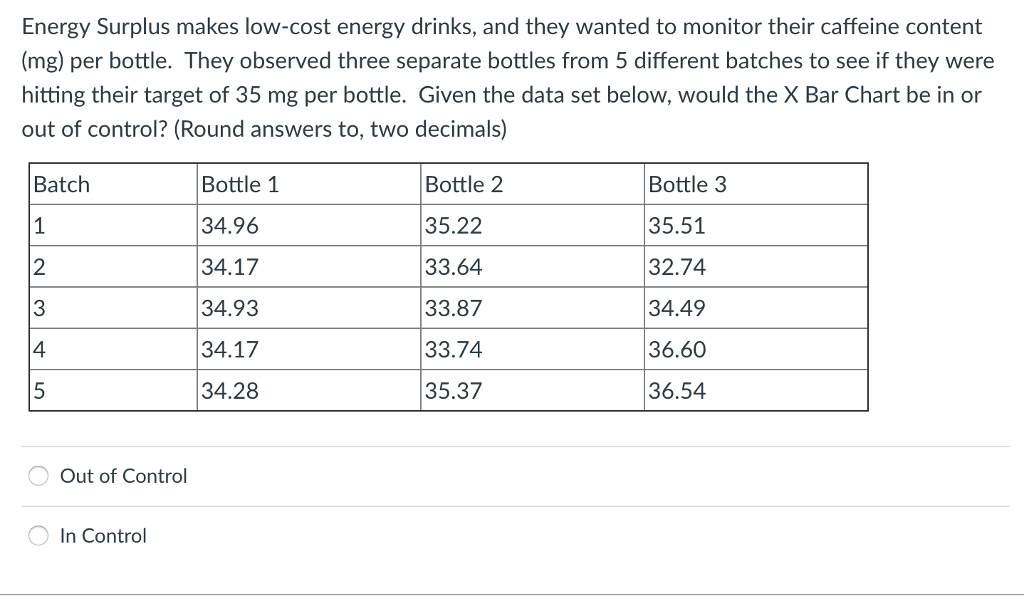Image resolution: width=1024 pixels, height=601 pixels.
Task: Click the cell showing 34.93
Action: tap(309, 308)
